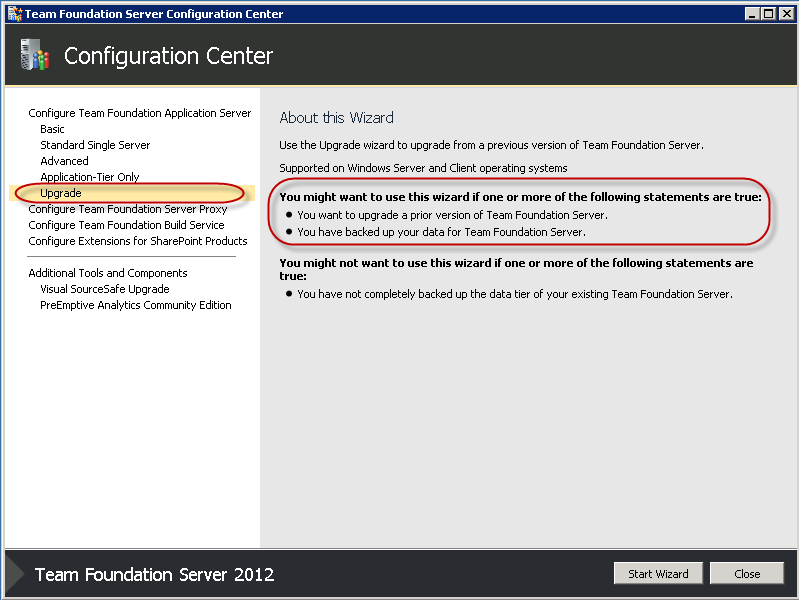Open Visual SourceSafe Upgrade tool
The image size is (799, 600).
click(x=104, y=289)
